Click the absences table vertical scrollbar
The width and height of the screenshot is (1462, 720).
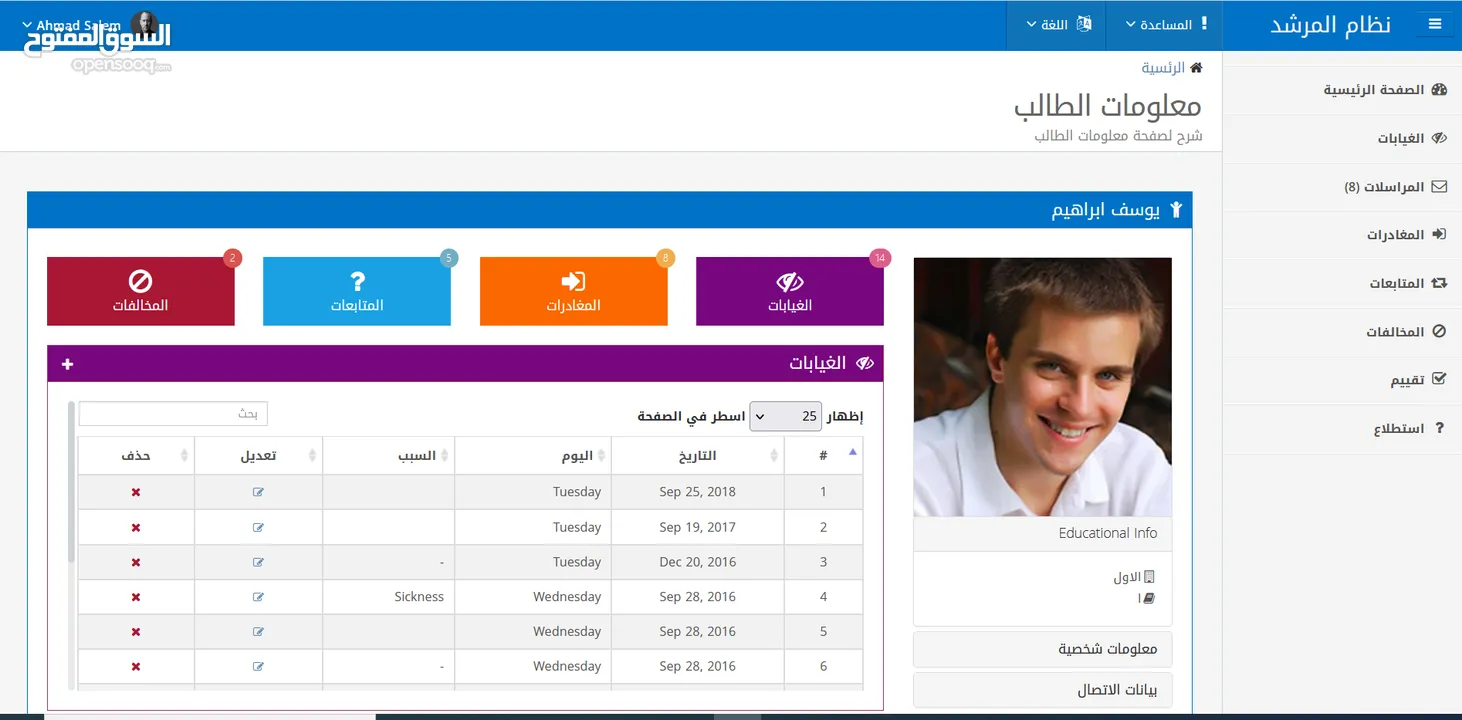pyautogui.click(x=71, y=483)
